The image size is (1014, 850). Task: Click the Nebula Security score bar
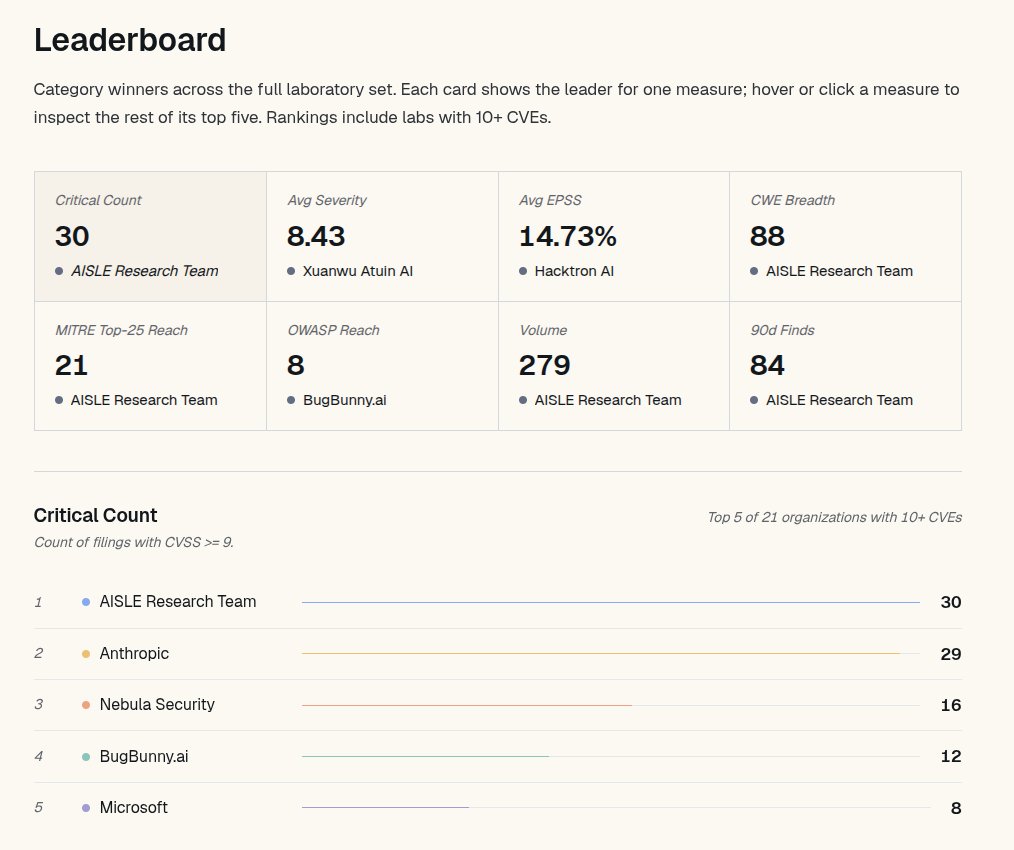[x=610, y=705]
